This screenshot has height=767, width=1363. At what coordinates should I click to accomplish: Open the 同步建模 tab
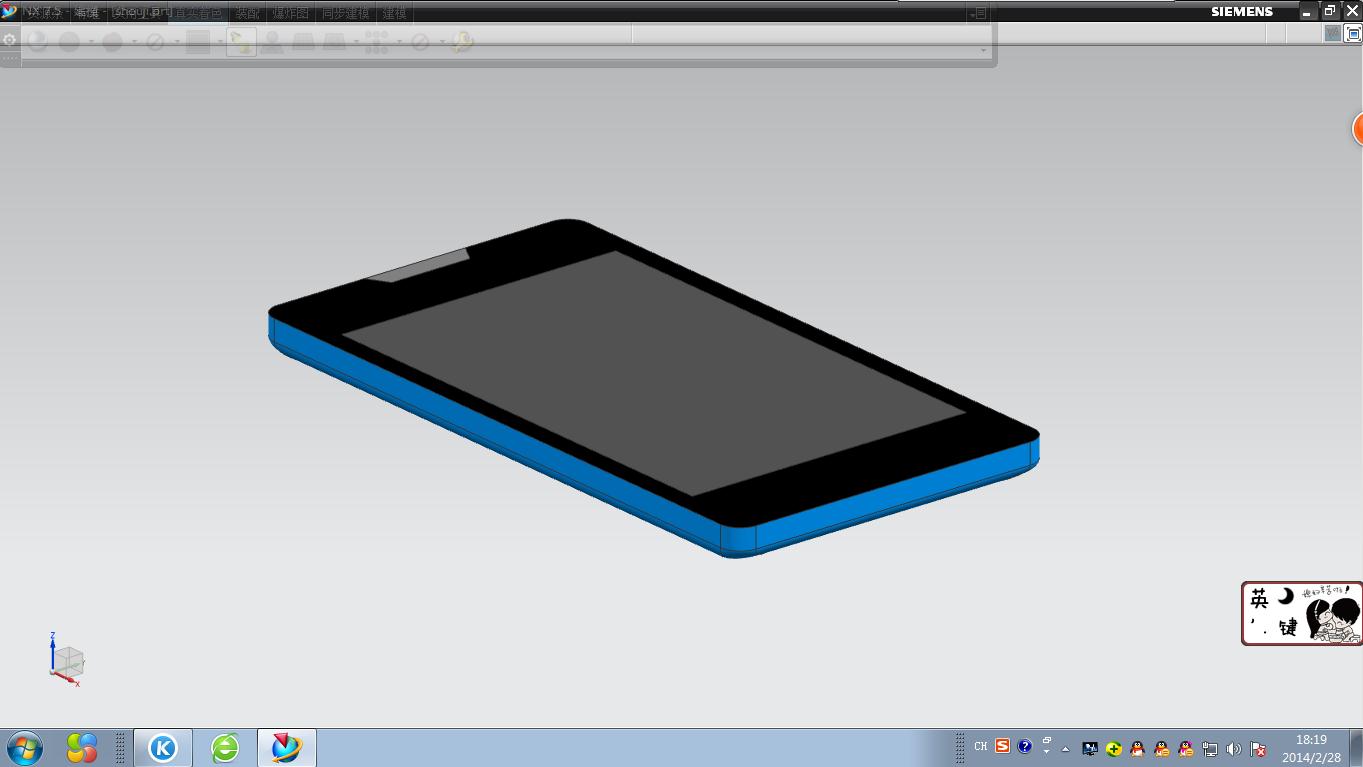tap(345, 13)
